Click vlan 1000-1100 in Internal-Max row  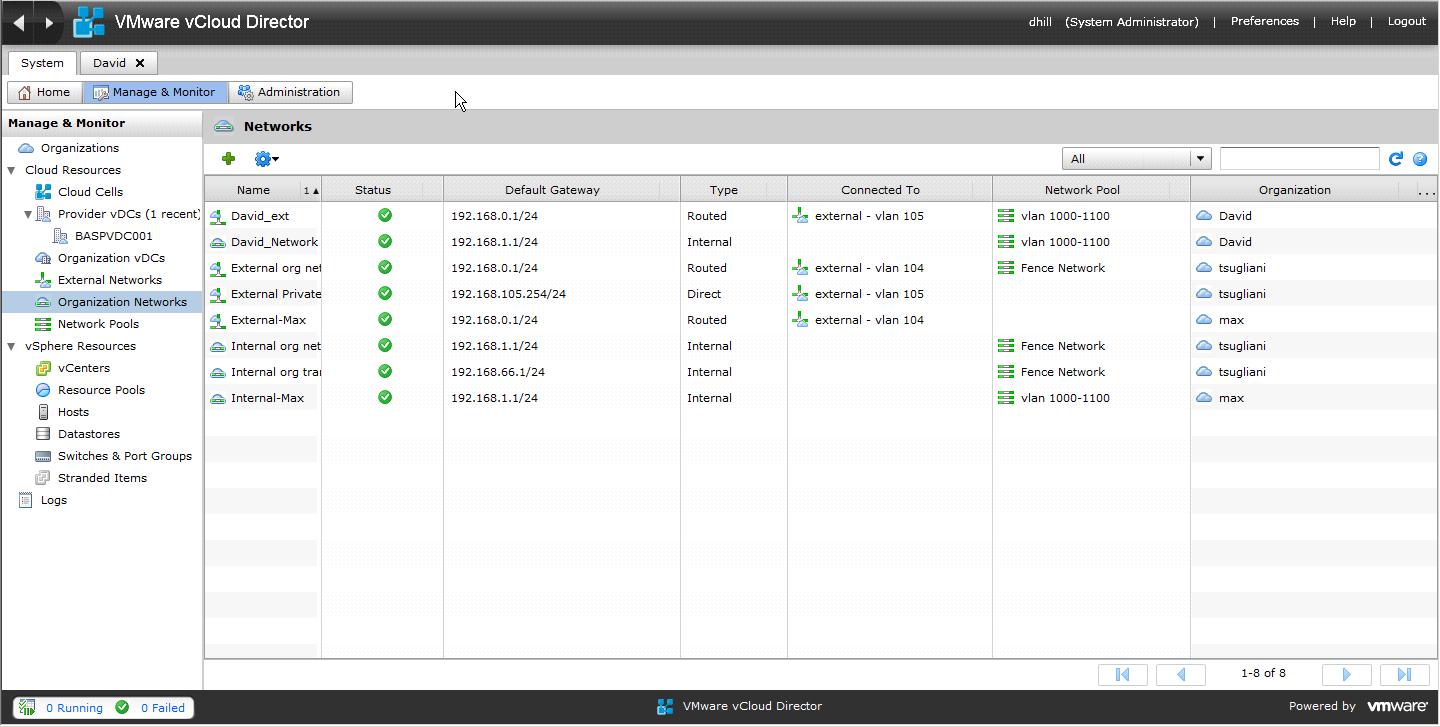pos(1065,398)
